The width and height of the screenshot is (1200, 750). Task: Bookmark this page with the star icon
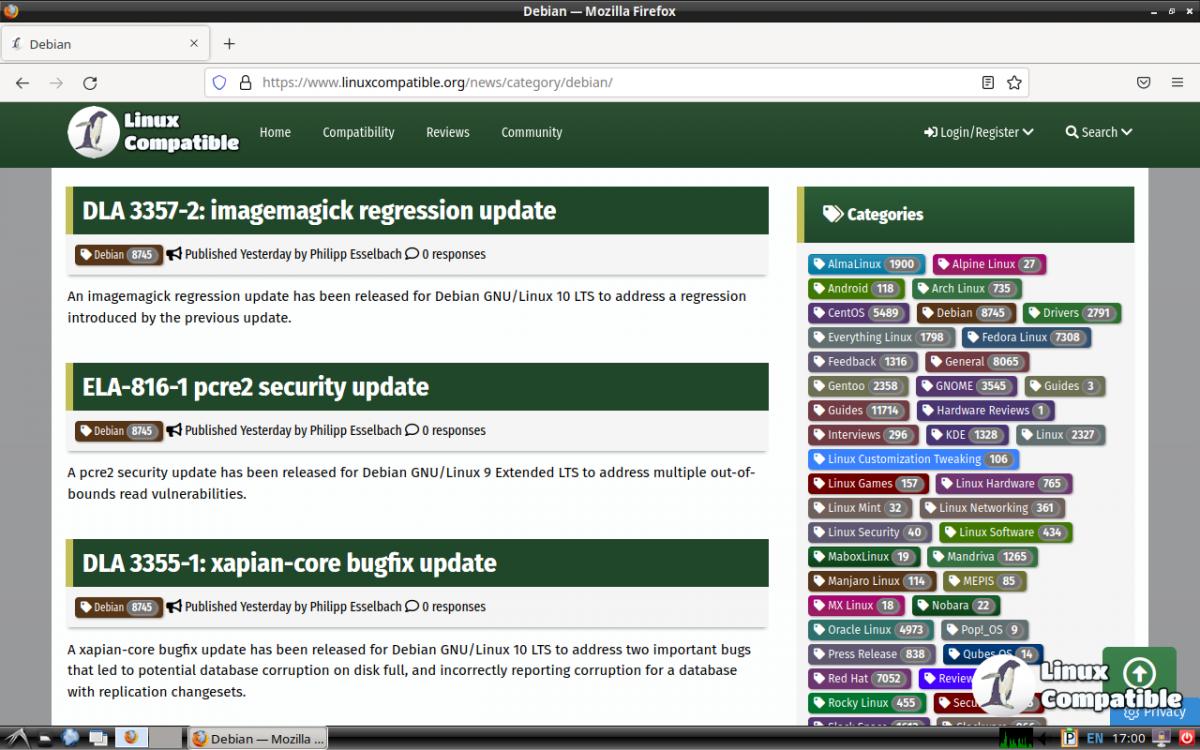[1014, 83]
